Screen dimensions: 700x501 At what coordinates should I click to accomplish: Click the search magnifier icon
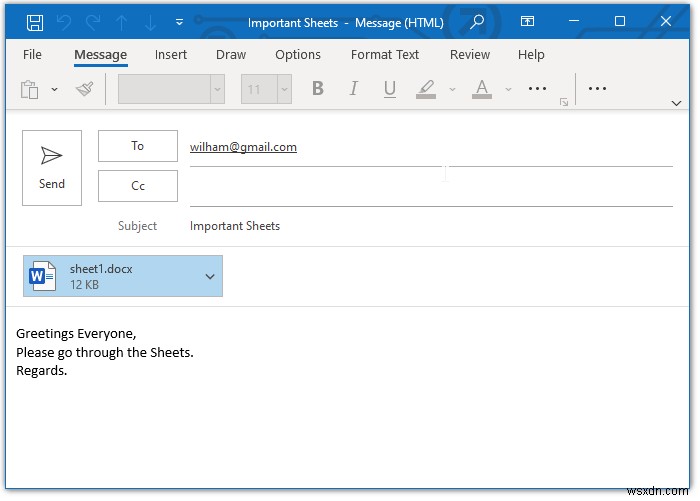[x=477, y=21]
